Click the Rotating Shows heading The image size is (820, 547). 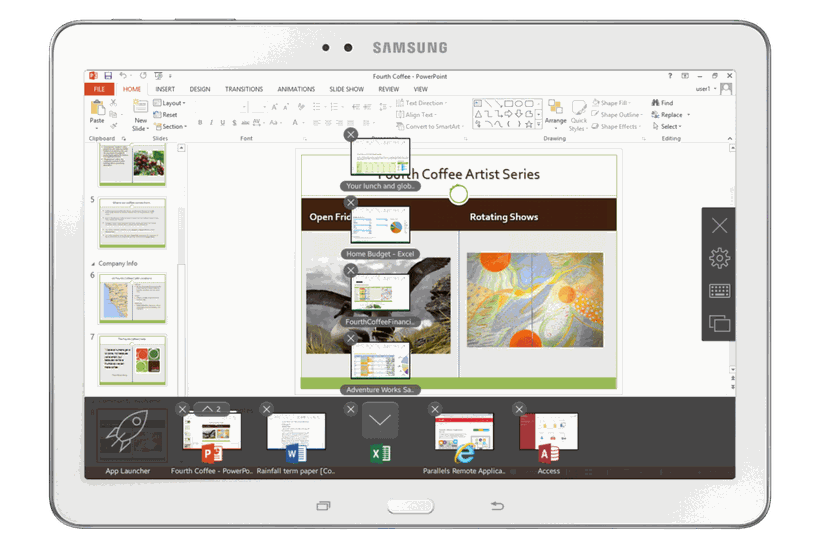pyautogui.click(x=504, y=216)
